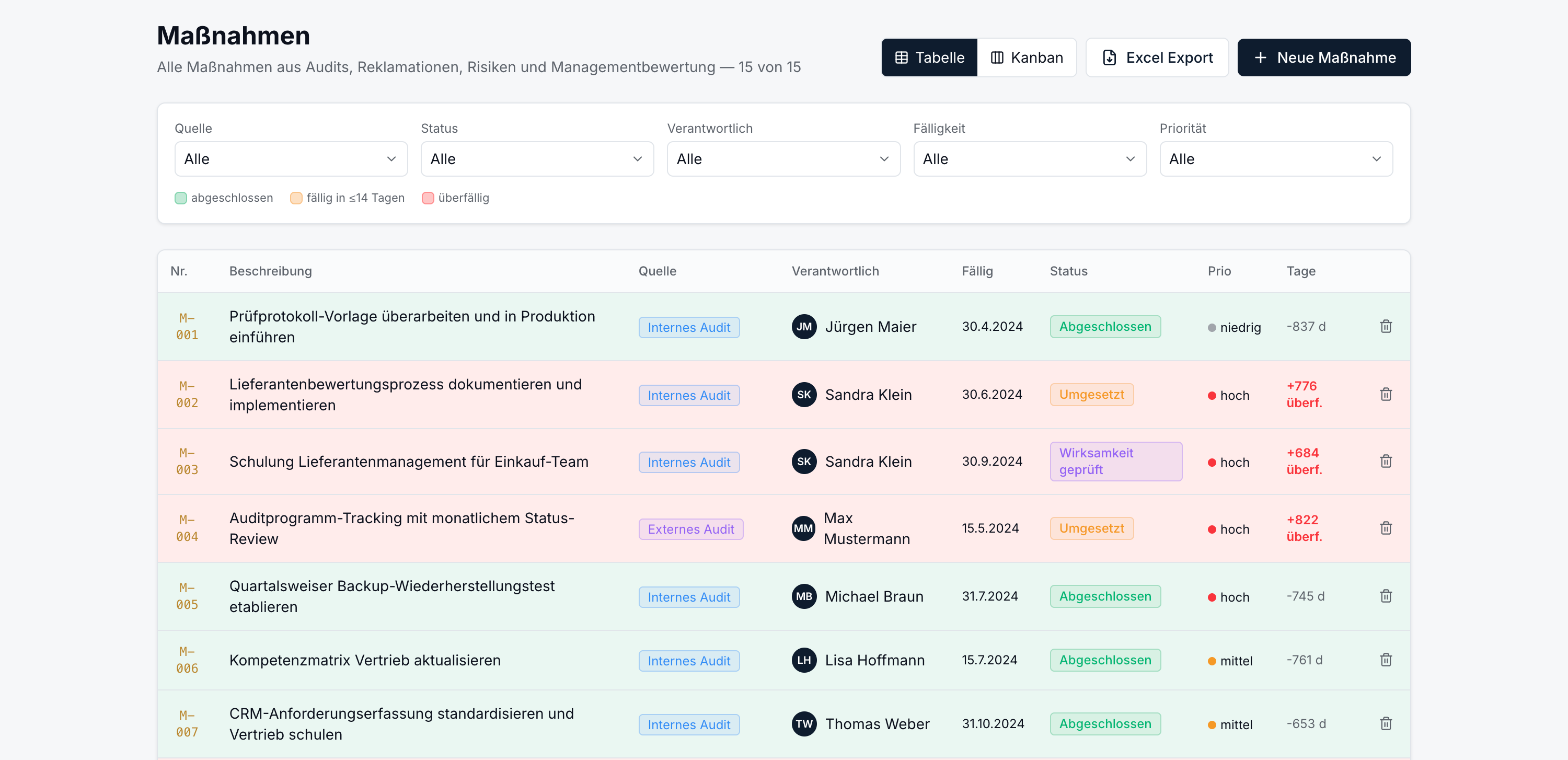Open the Quelle filter dropdown
The height and width of the screenshot is (760, 1568).
291,159
